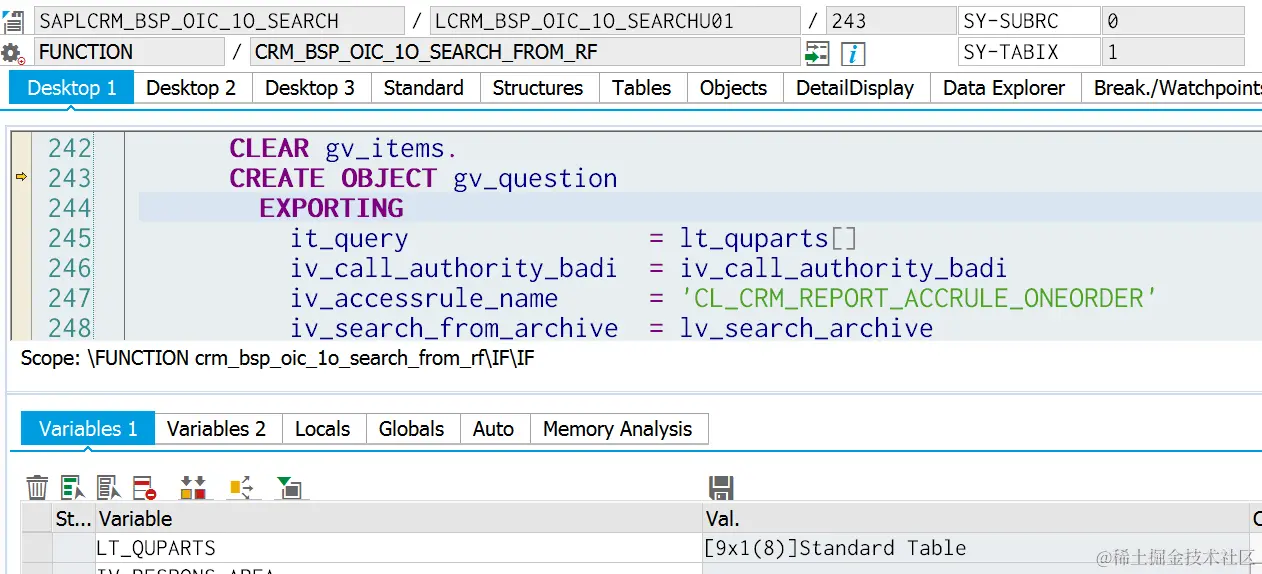Click the trash delete icon in Variables toolbar
Image resolution: width=1262 pixels, height=574 pixels.
point(37,487)
